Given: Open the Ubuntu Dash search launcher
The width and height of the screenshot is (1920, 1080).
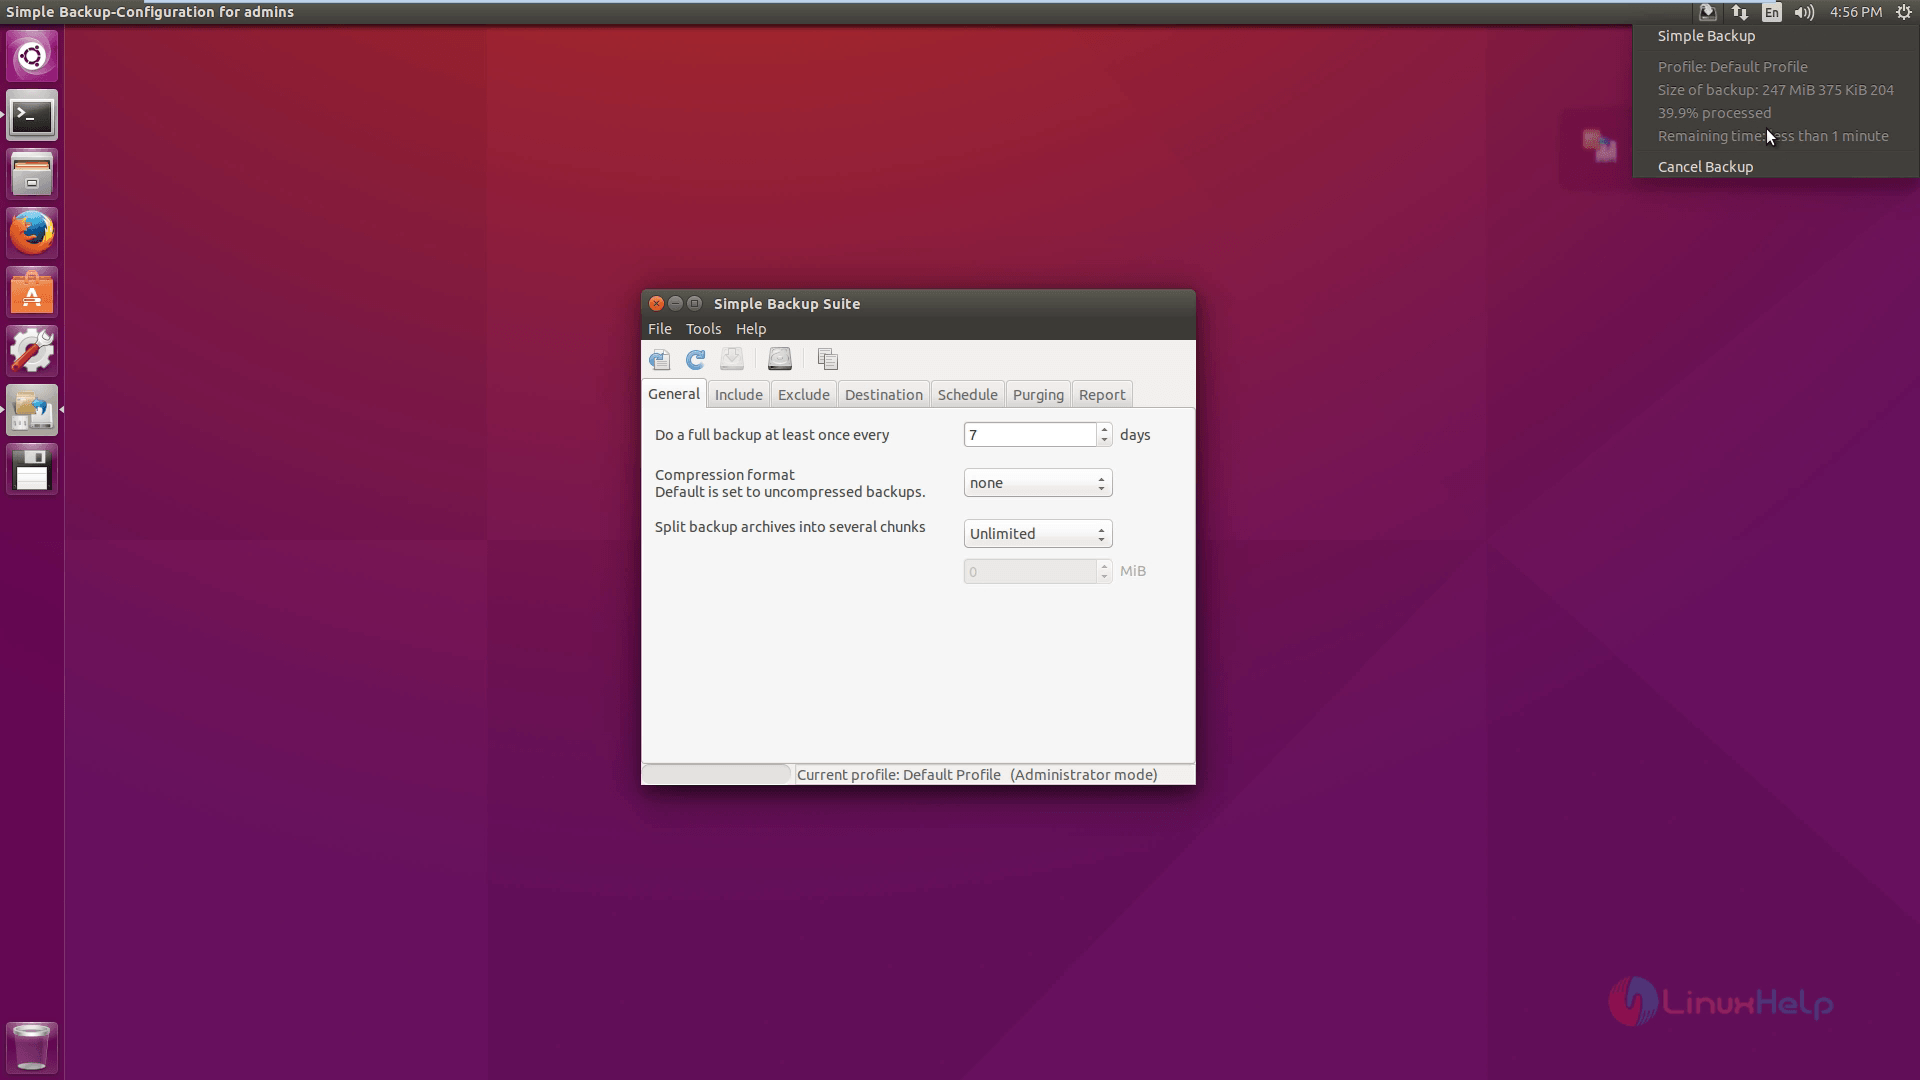Looking at the screenshot, I should [x=32, y=56].
